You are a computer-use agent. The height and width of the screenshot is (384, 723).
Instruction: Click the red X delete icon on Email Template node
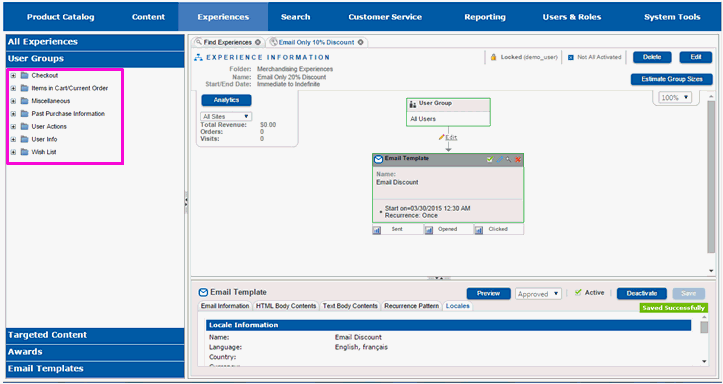point(518,160)
